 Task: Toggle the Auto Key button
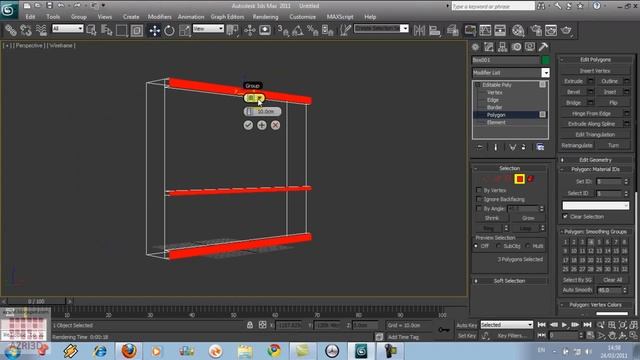coord(467,325)
